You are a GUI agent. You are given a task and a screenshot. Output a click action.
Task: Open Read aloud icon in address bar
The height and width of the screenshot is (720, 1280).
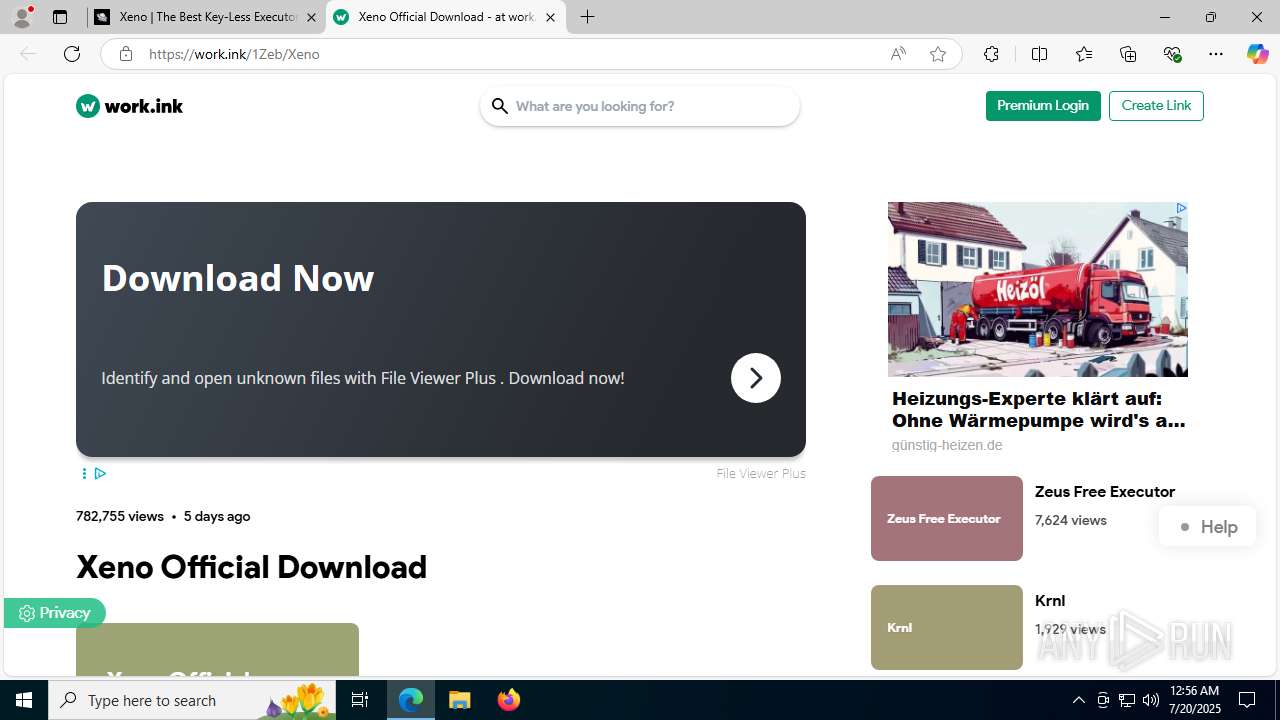[898, 54]
